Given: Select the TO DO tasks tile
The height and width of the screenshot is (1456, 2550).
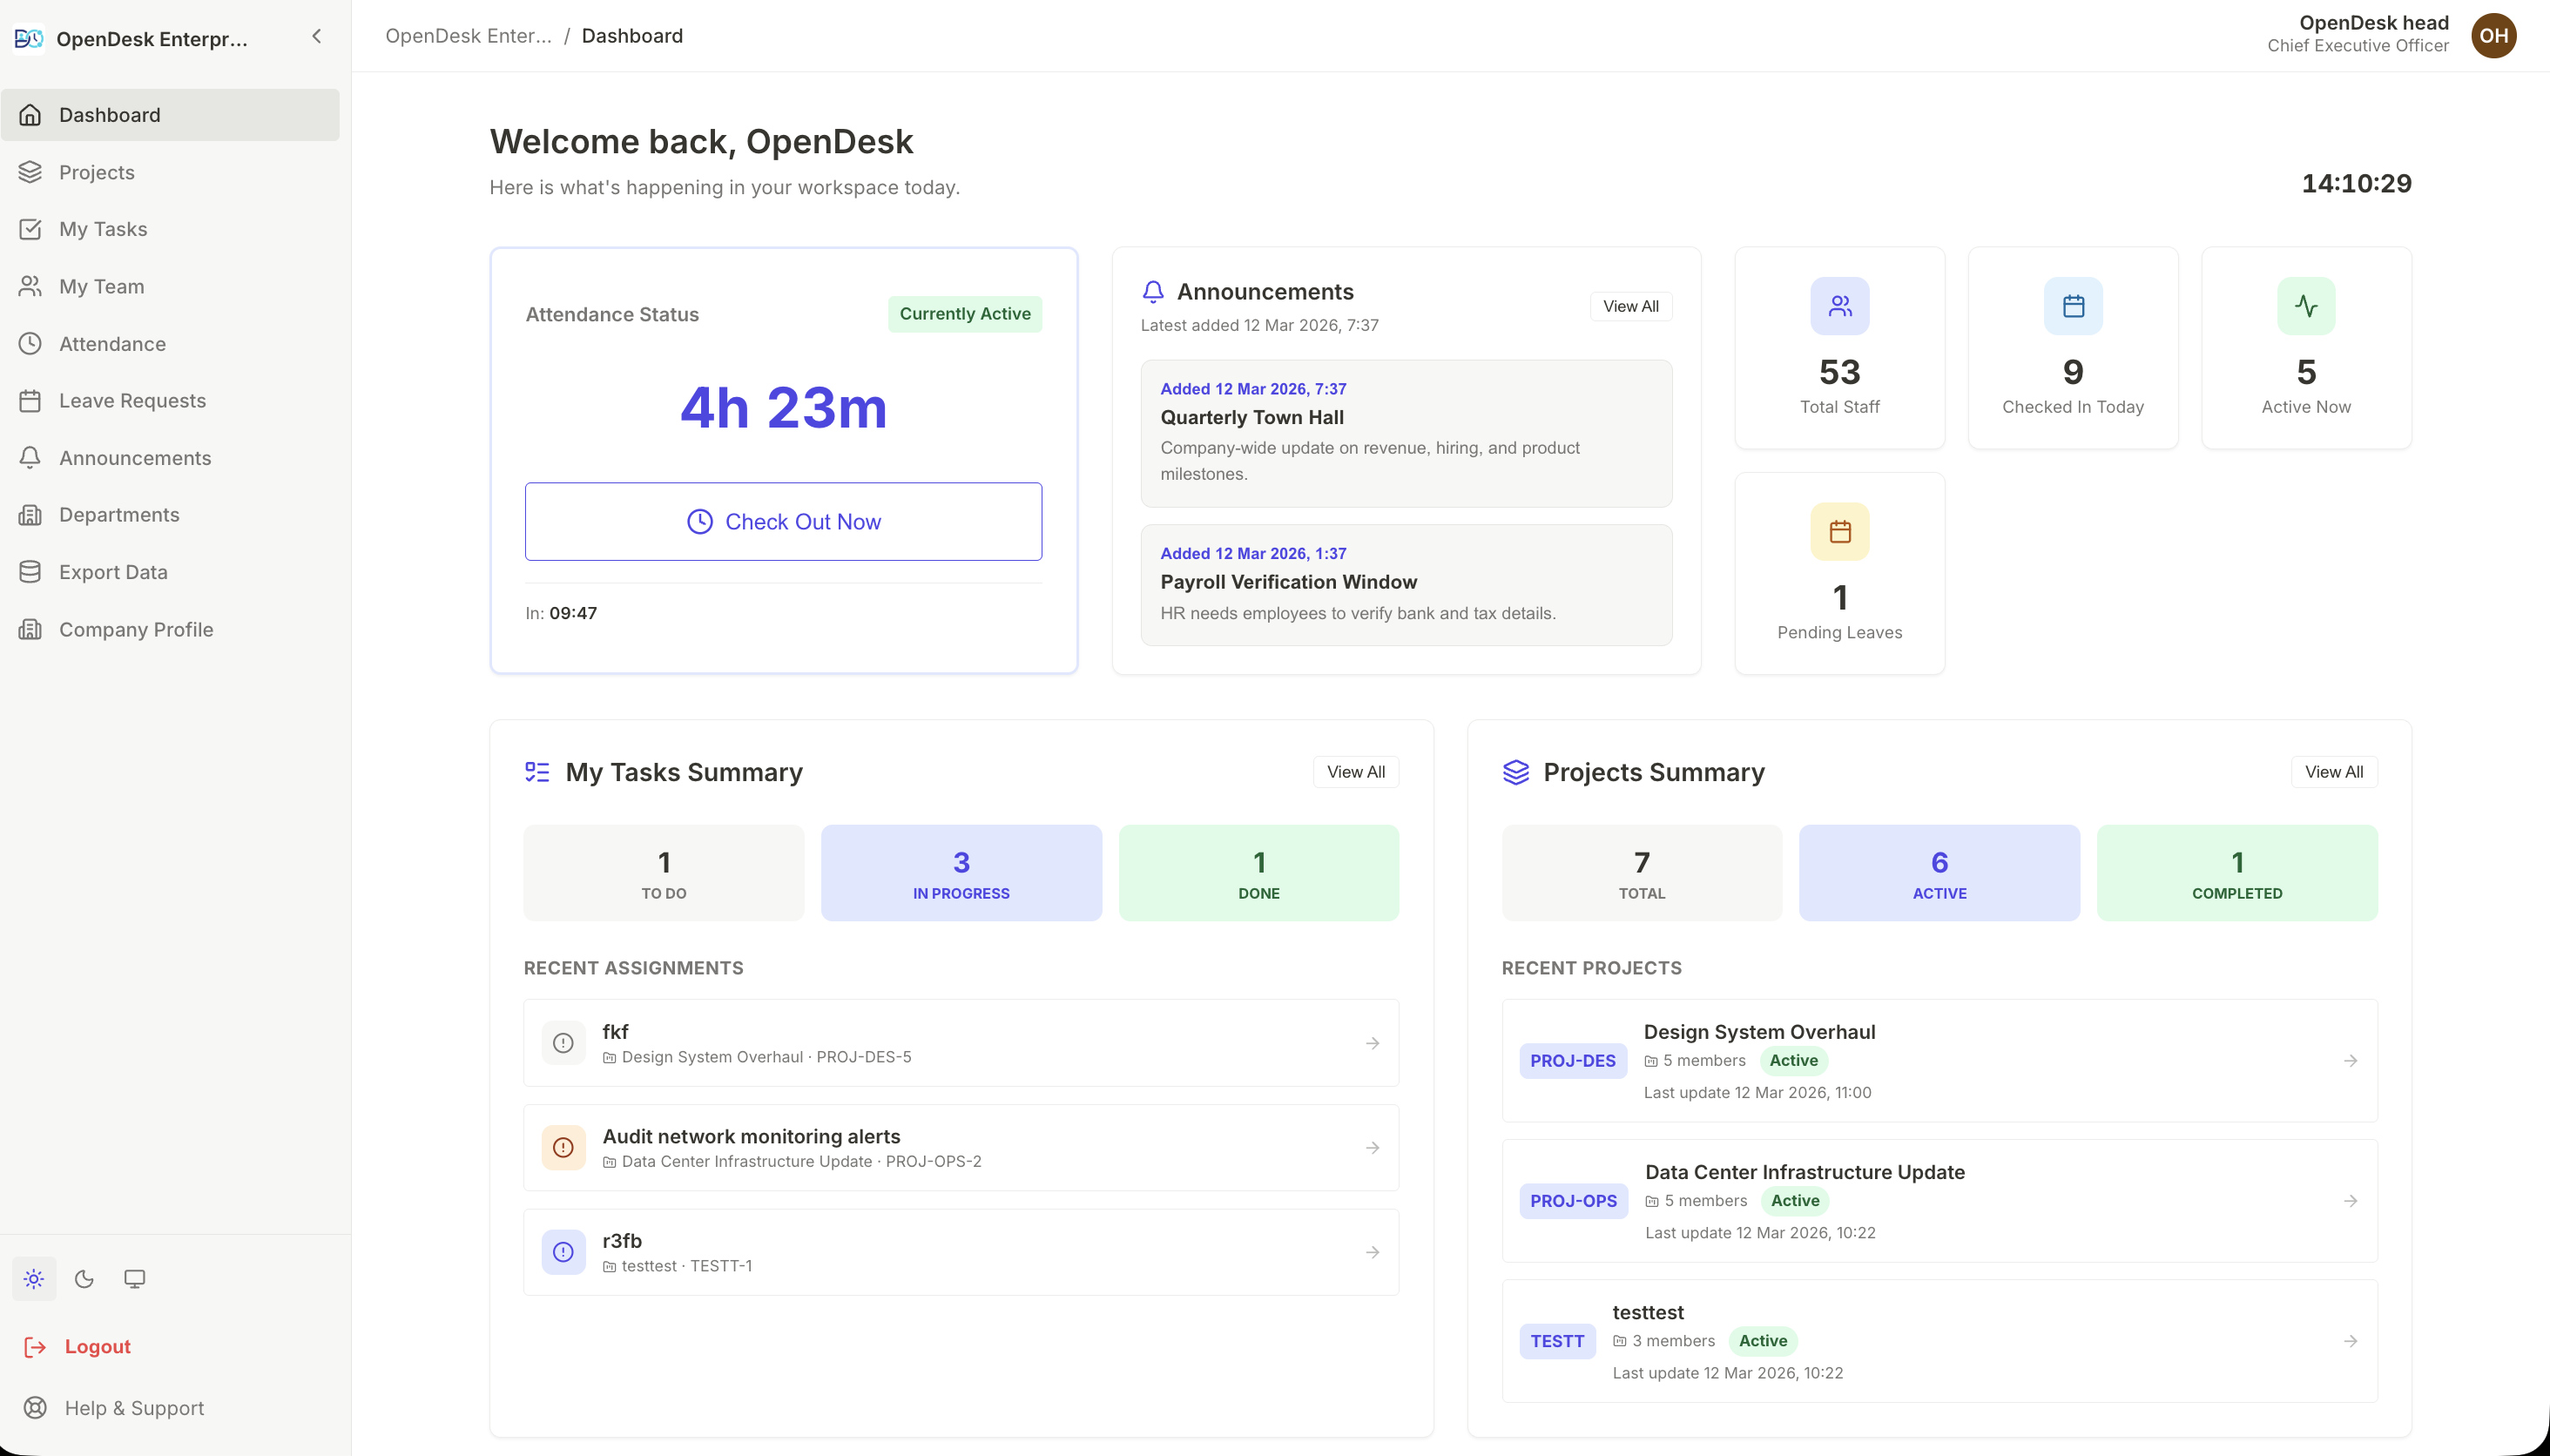Looking at the screenshot, I should pyautogui.click(x=664, y=873).
